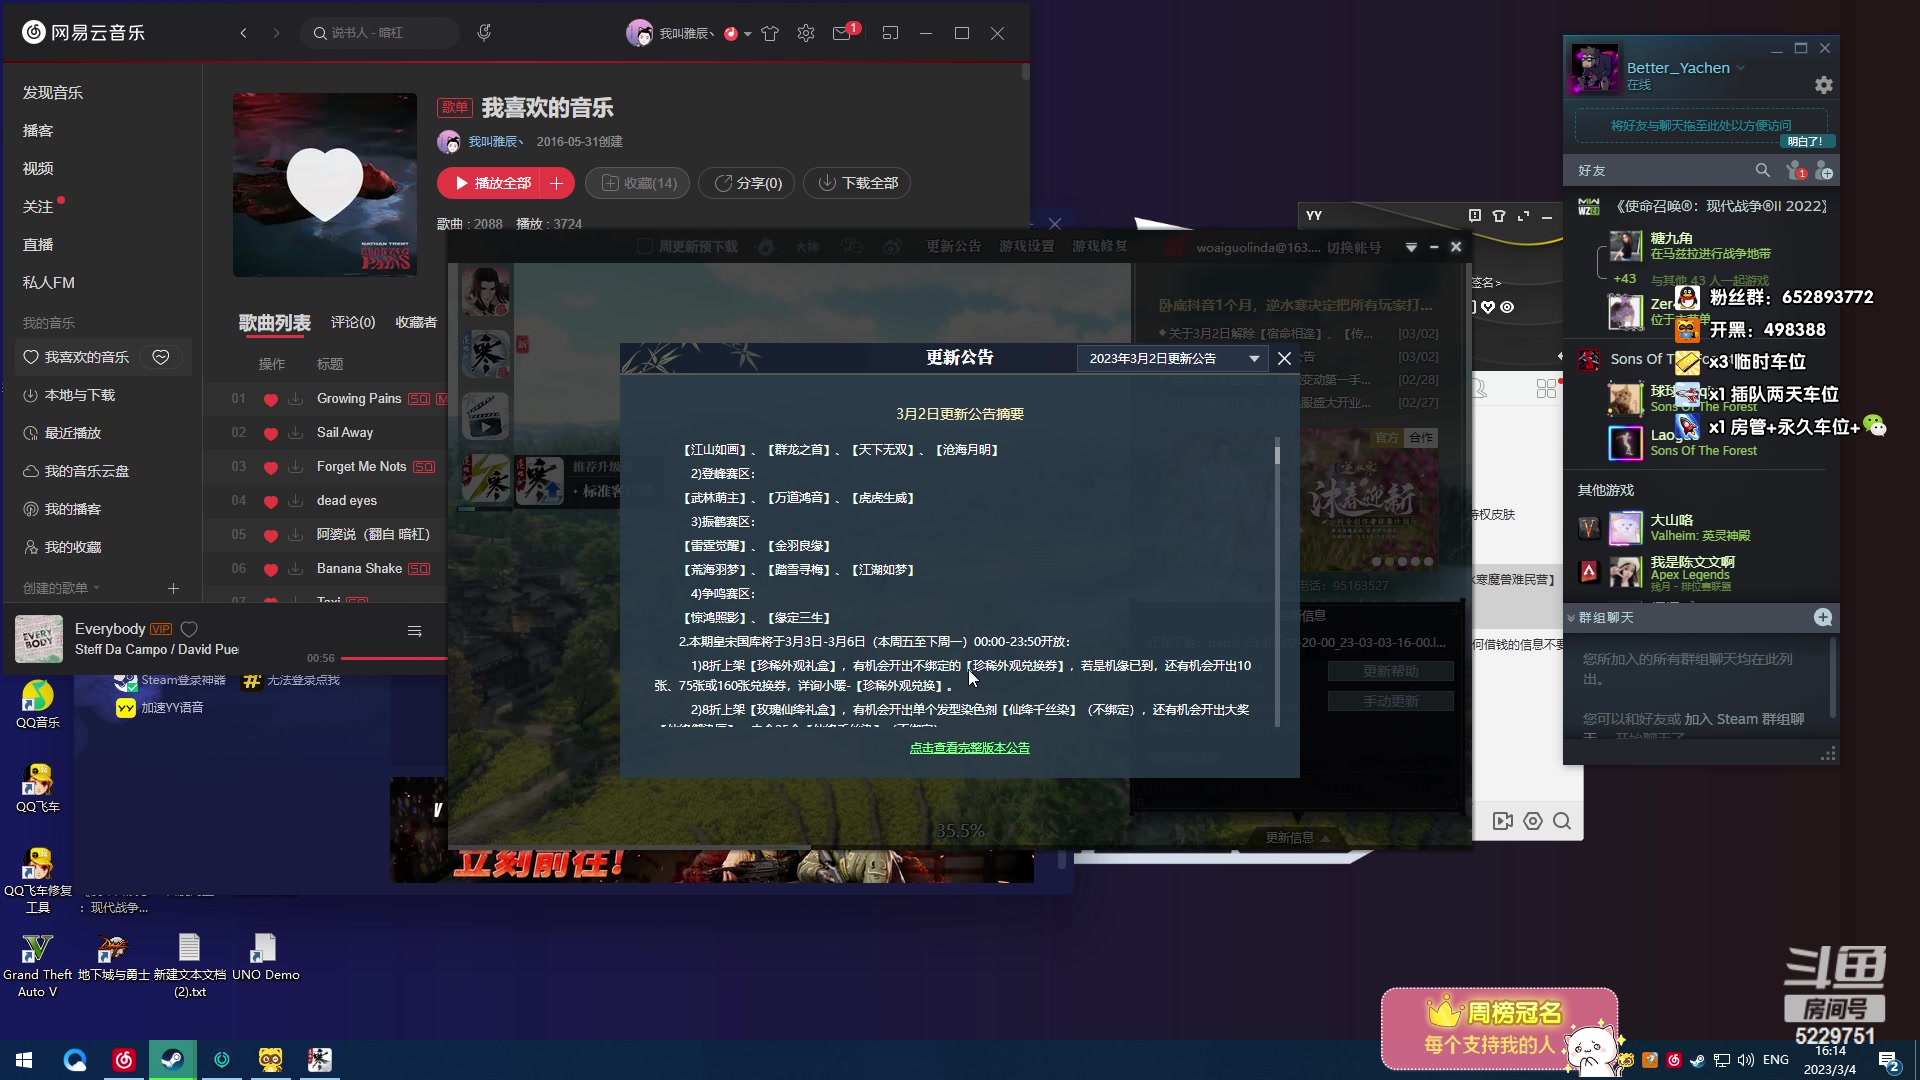Click the 下载全部 button

click(858, 183)
